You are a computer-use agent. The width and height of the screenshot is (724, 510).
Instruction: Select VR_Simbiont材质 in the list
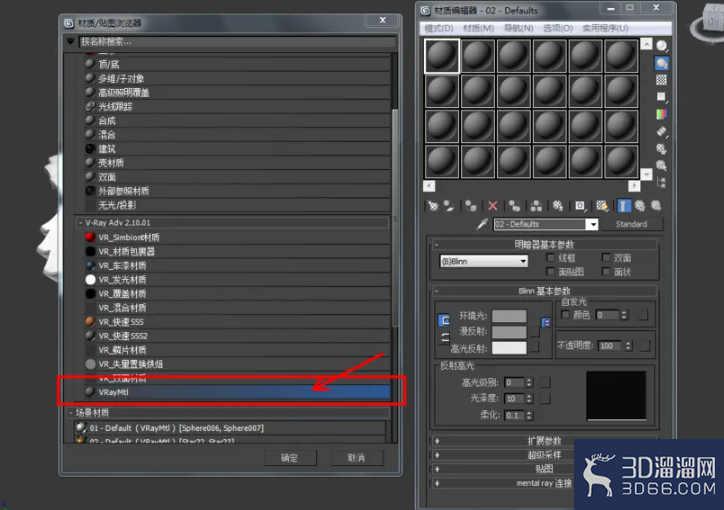coord(237,237)
